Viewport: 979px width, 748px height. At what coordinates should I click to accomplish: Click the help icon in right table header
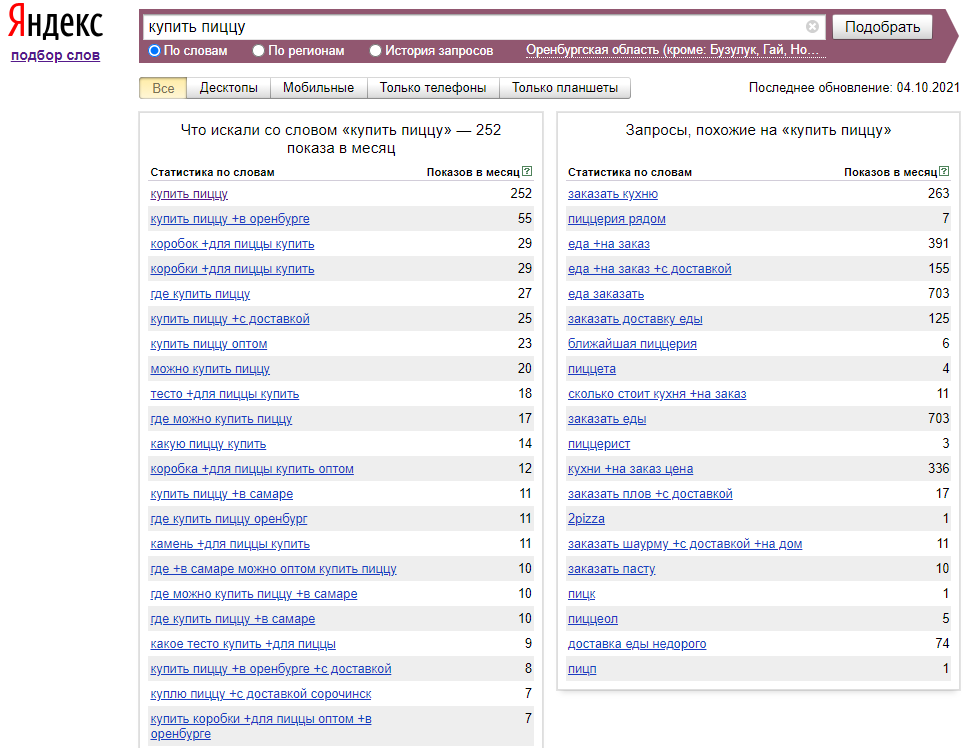coord(944,172)
